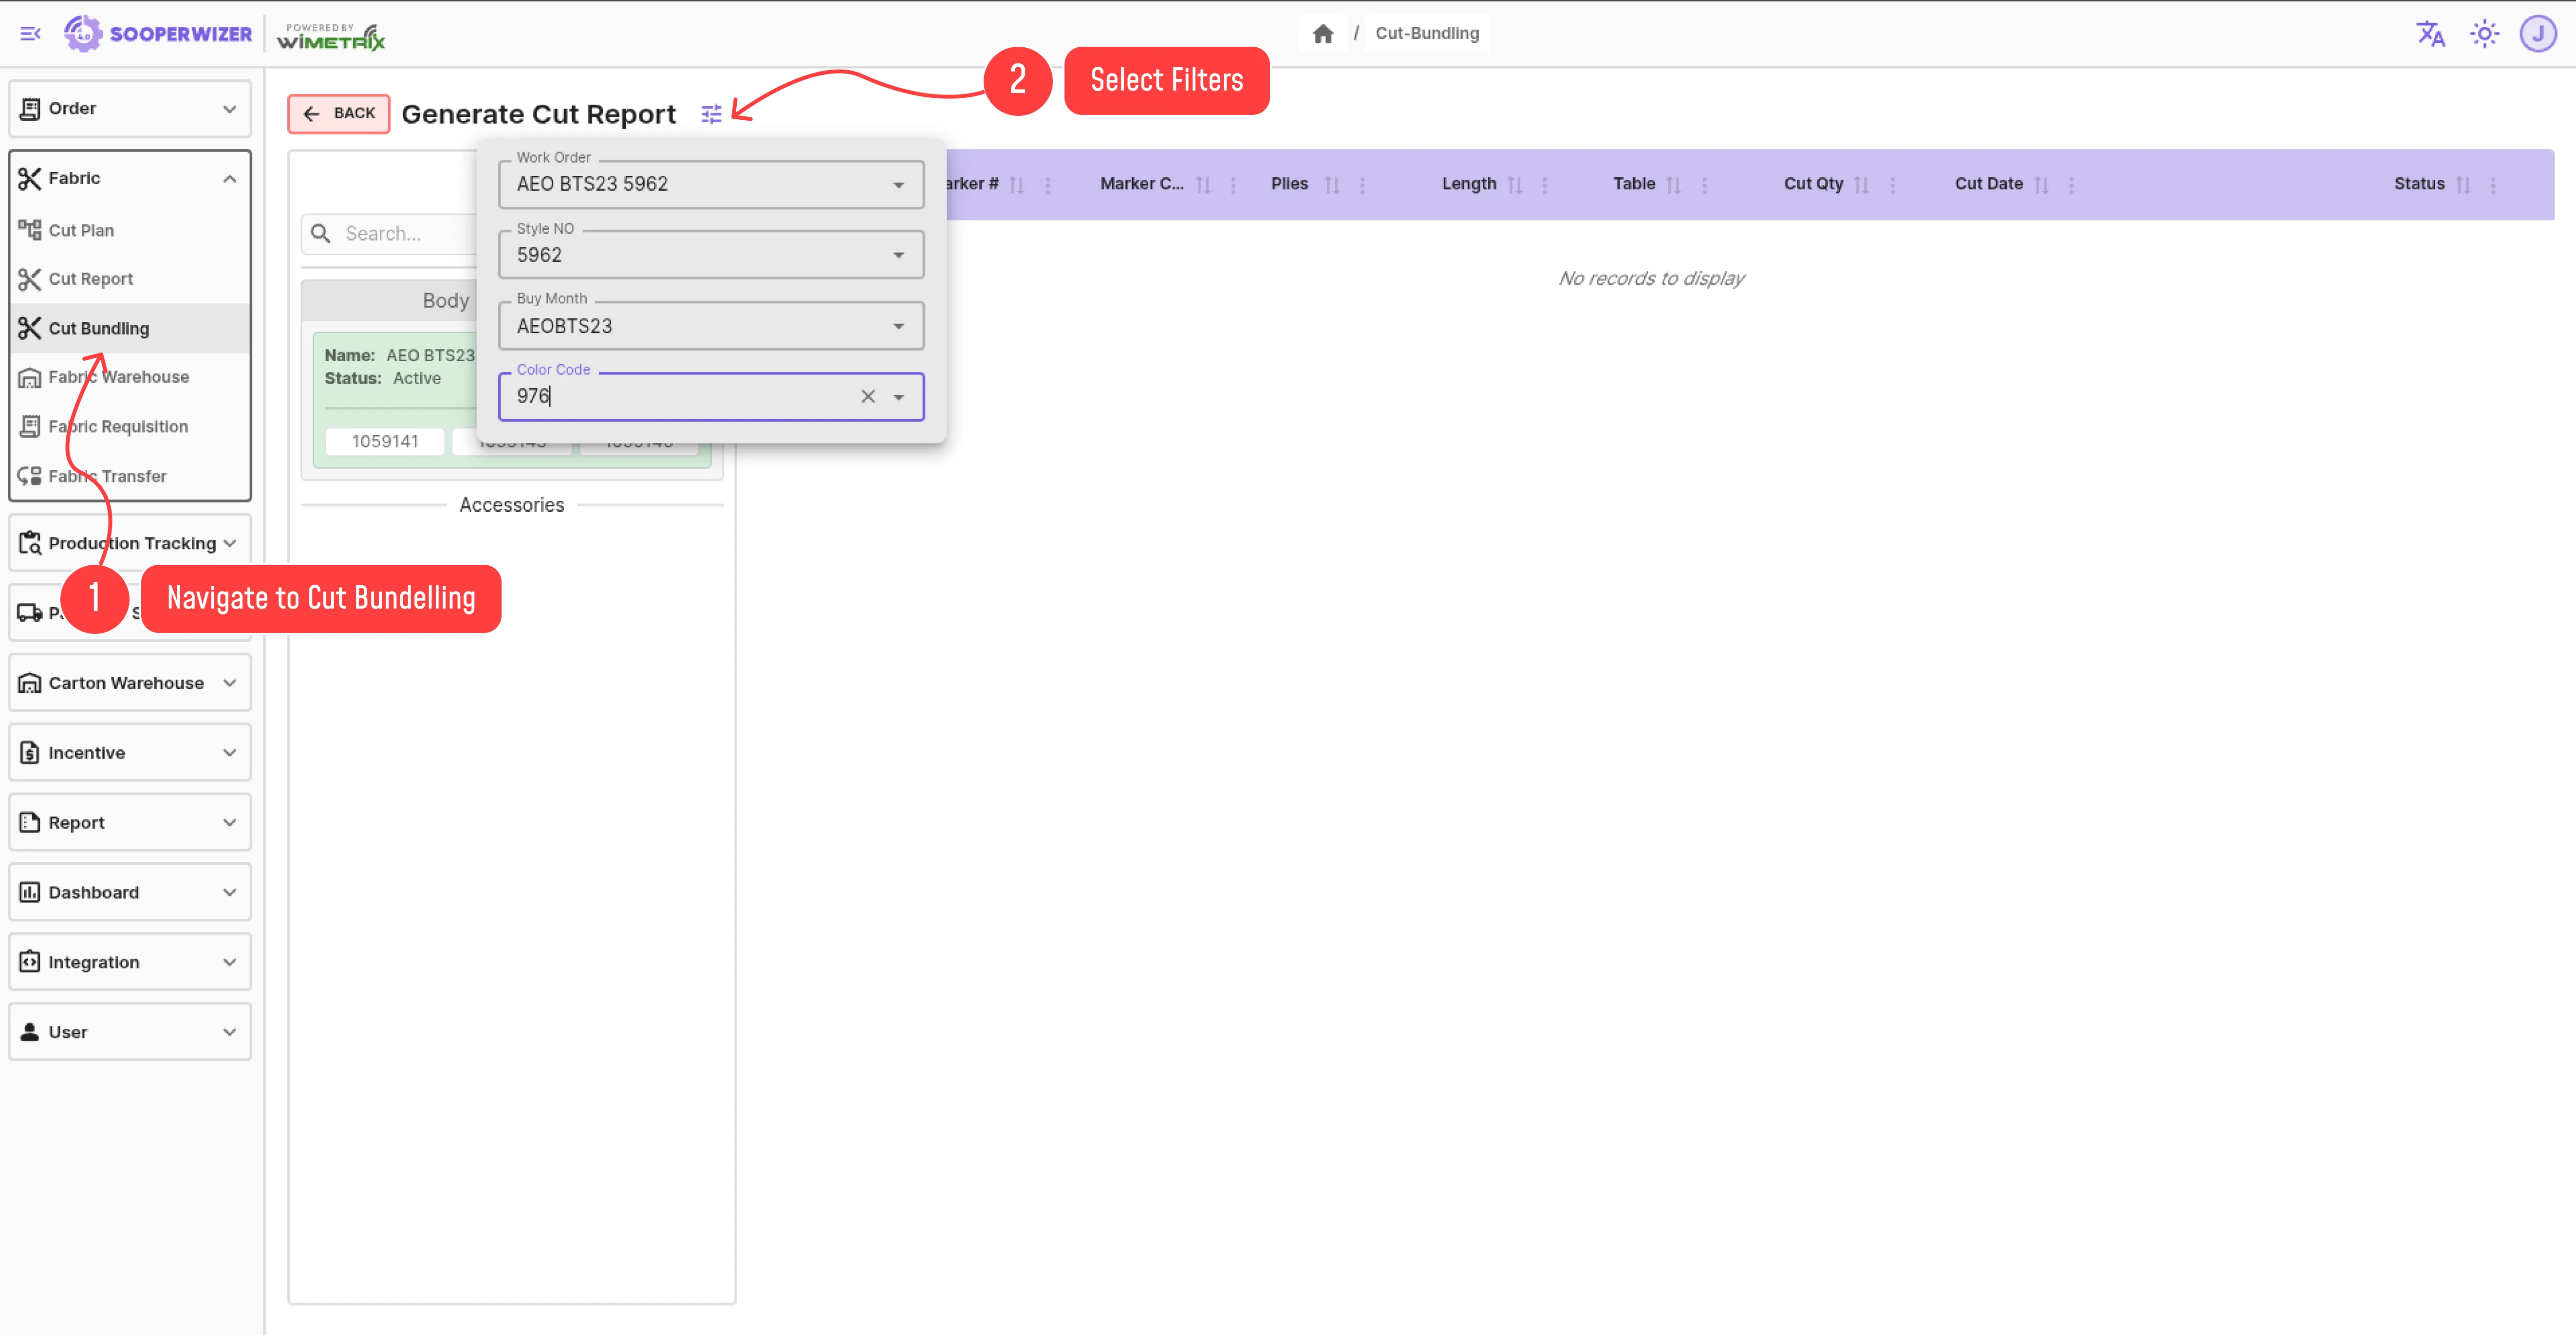Open Cut Plan in sidebar
The height and width of the screenshot is (1335, 2576).
tap(81, 230)
